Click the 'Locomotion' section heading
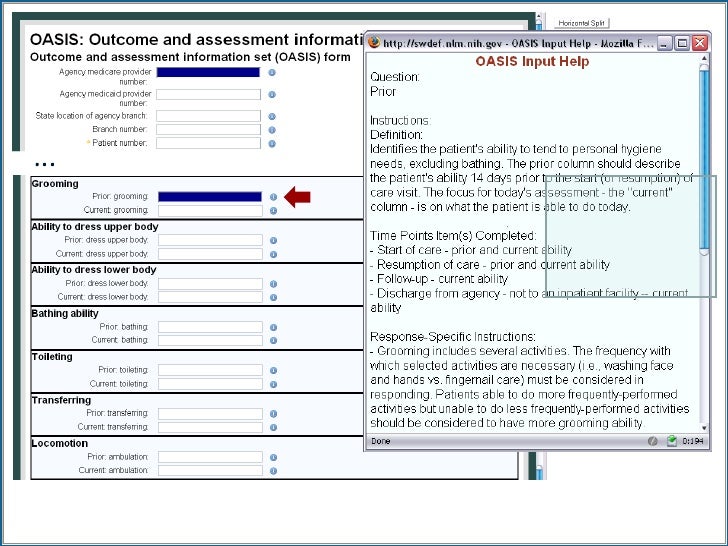 (x=59, y=444)
